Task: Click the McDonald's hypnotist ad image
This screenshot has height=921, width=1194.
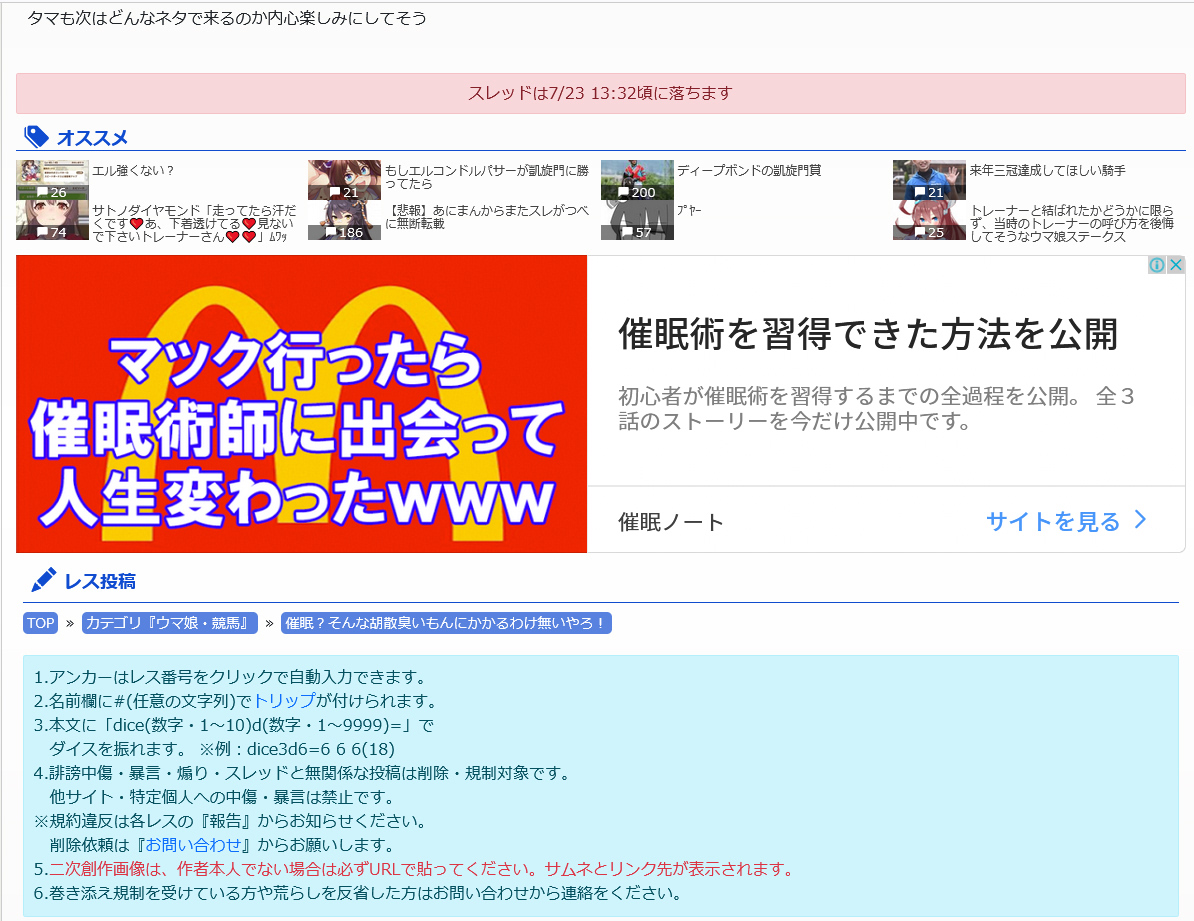Action: point(301,404)
